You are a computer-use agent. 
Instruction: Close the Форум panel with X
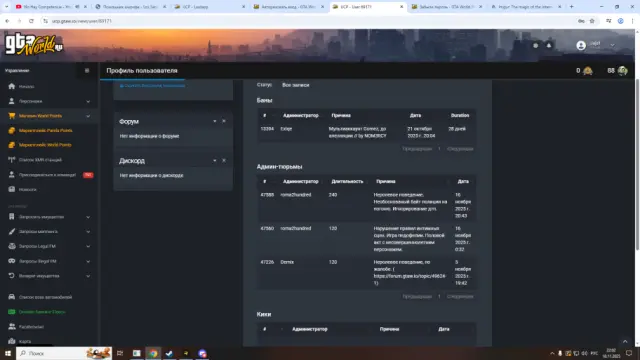tap(224, 121)
